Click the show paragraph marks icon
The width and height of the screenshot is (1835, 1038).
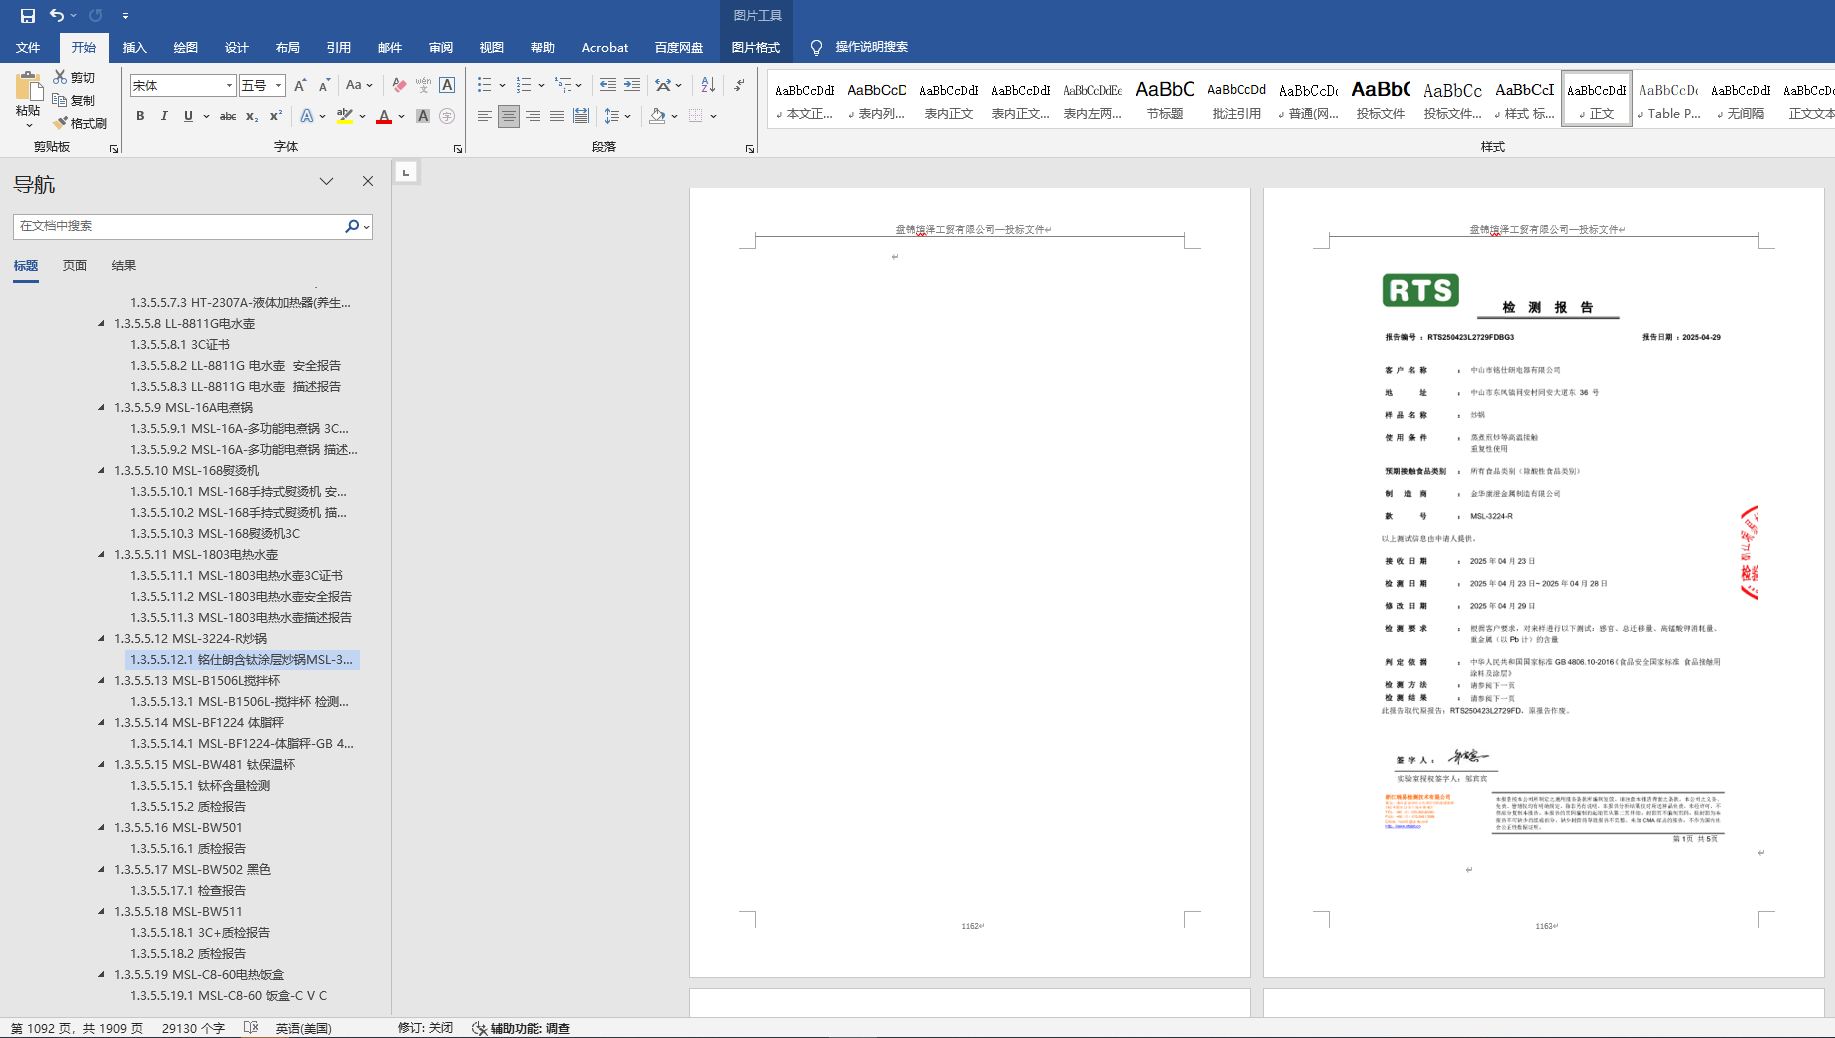(739, 85)
